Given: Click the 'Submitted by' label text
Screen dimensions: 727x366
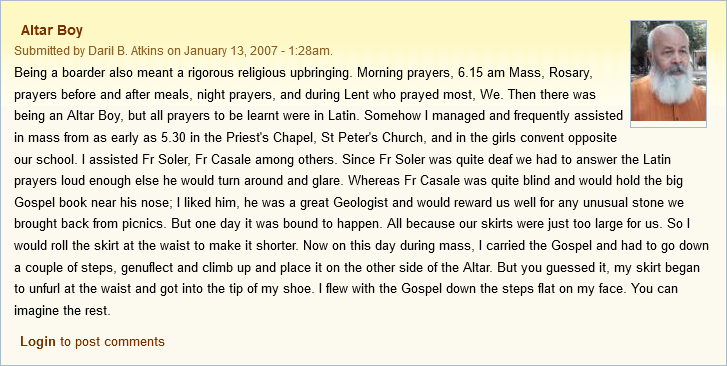Looking at the screenshot, I should 50,51.
